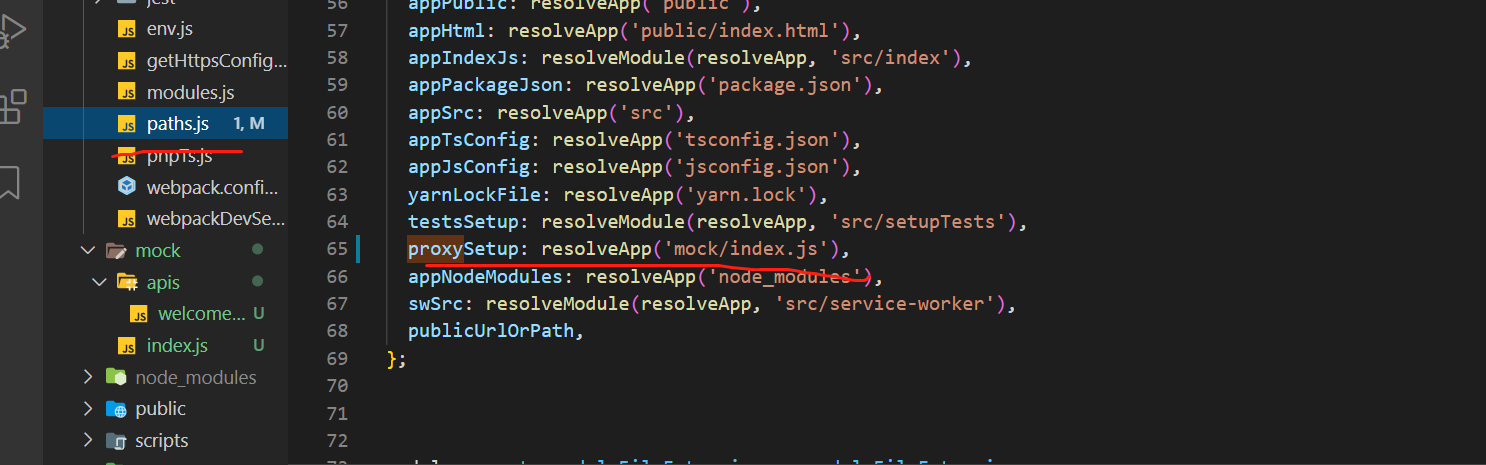Open webpack.config file from explorer
1486x465 pixels.
212,186
